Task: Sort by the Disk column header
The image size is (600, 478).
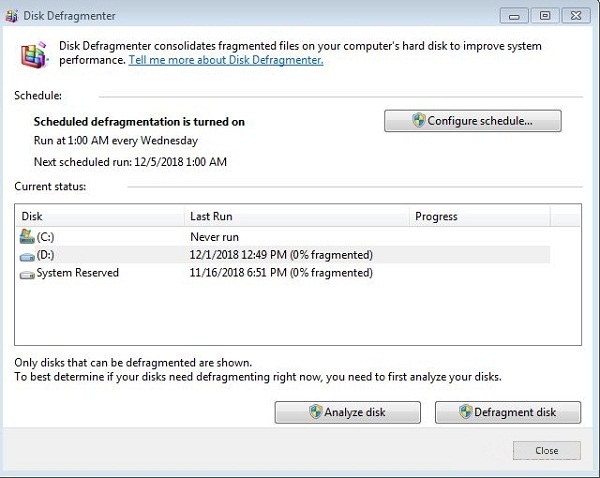Action: tap(100, 216)
